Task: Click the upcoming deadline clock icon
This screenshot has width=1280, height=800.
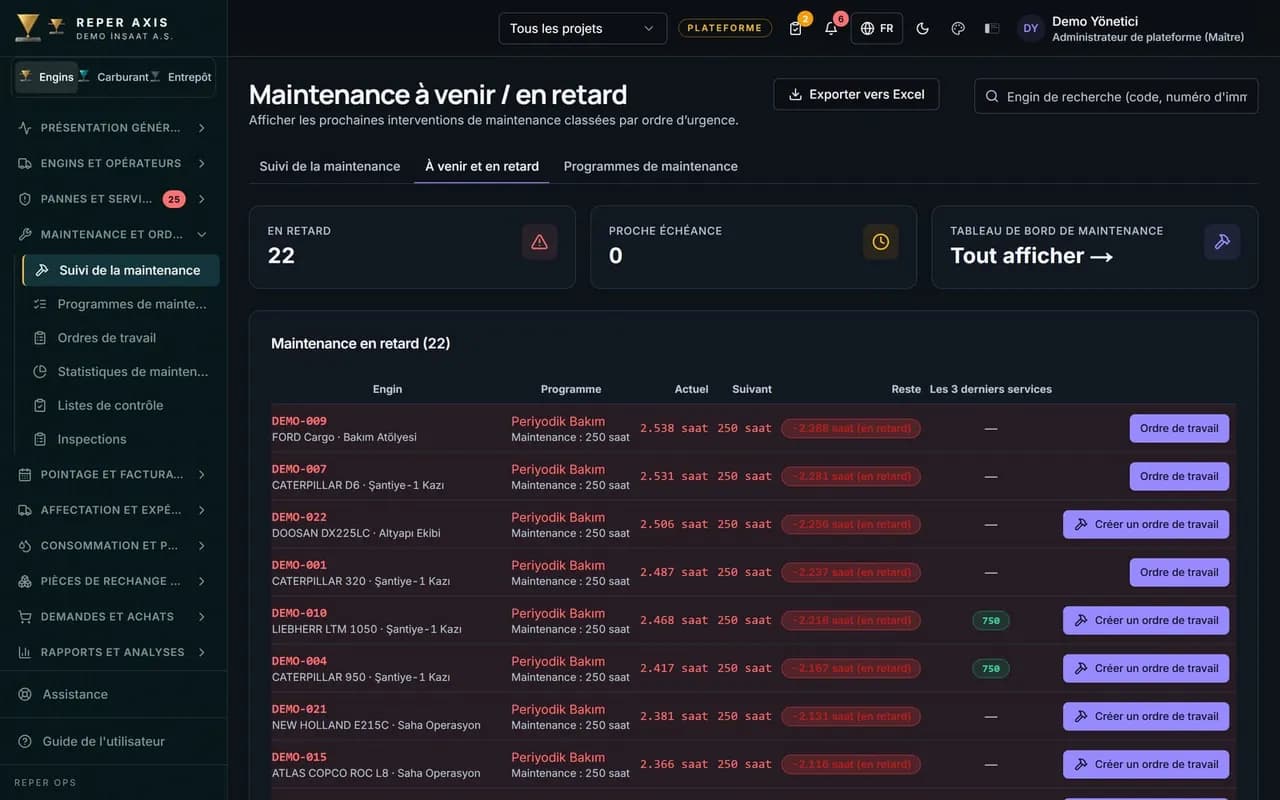Action: pos(881,242)
